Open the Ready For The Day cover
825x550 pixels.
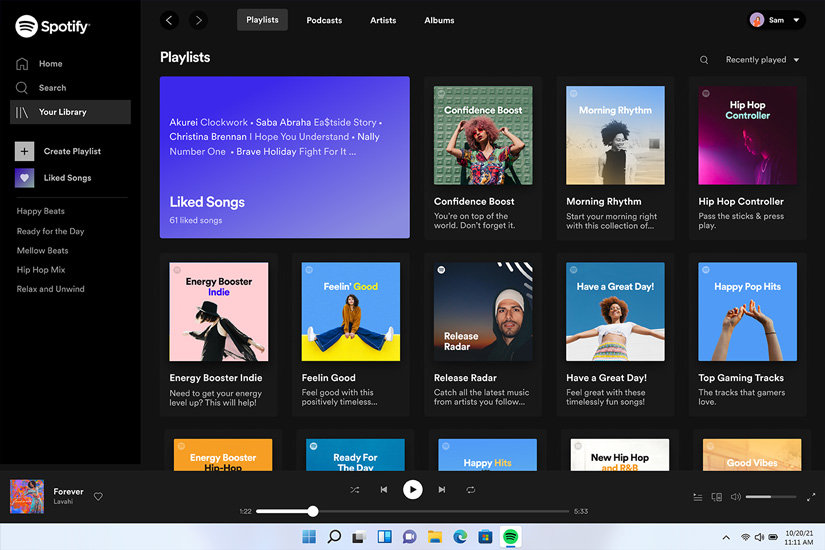pyautogui.click(x=355, y=455)
